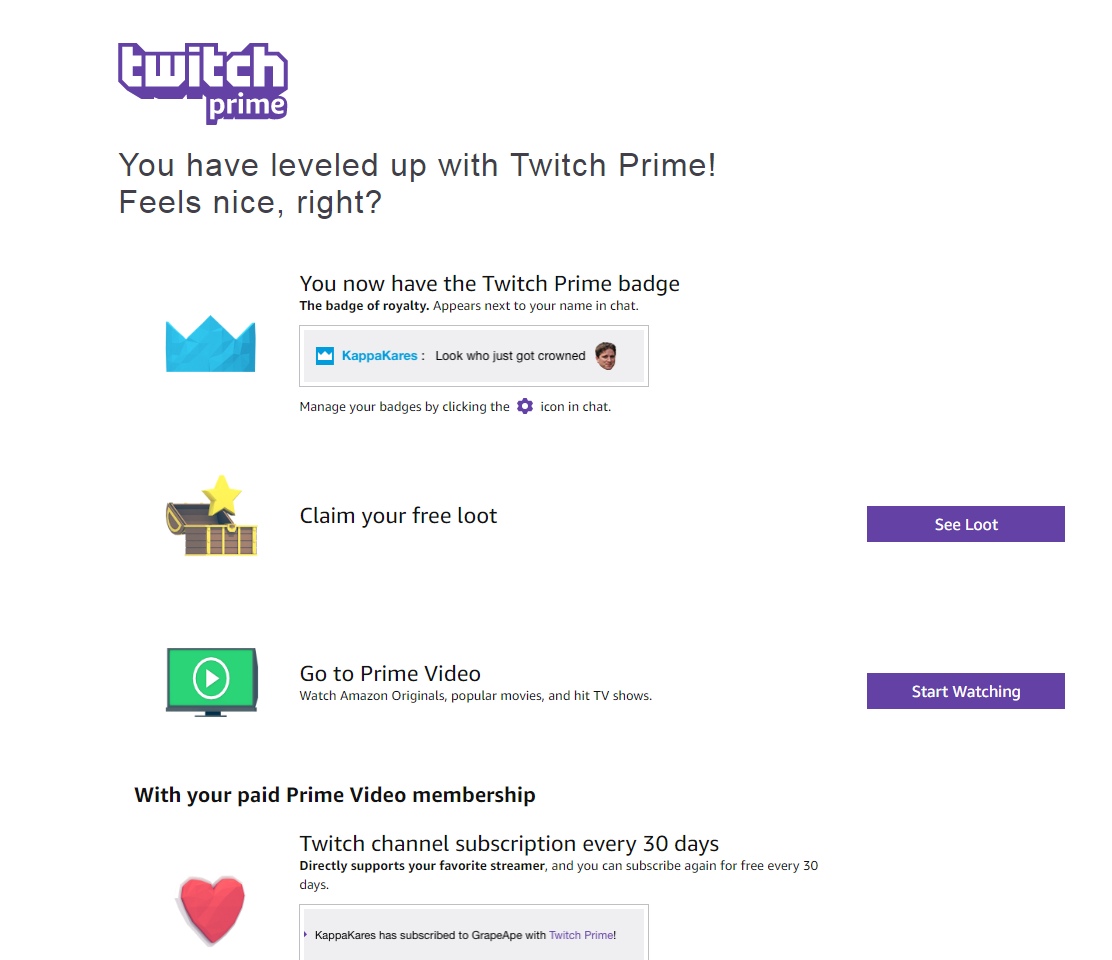The width and height of the screenshot is (1112, 960).
Task: Click the green Prime Video play screen icon
Action: pos(211,681)
